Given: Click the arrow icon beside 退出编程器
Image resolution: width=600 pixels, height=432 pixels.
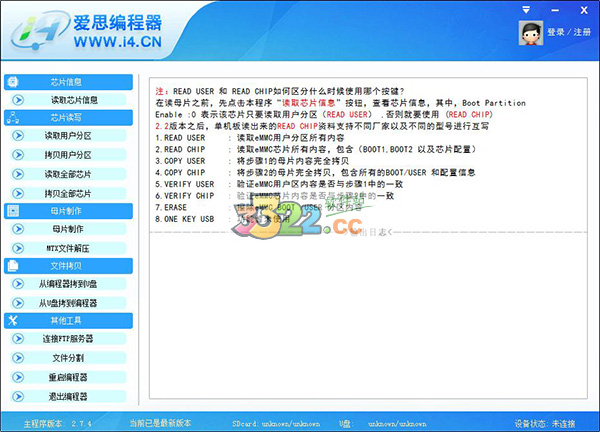Looking at the screenshot, I should pos(18,396).
